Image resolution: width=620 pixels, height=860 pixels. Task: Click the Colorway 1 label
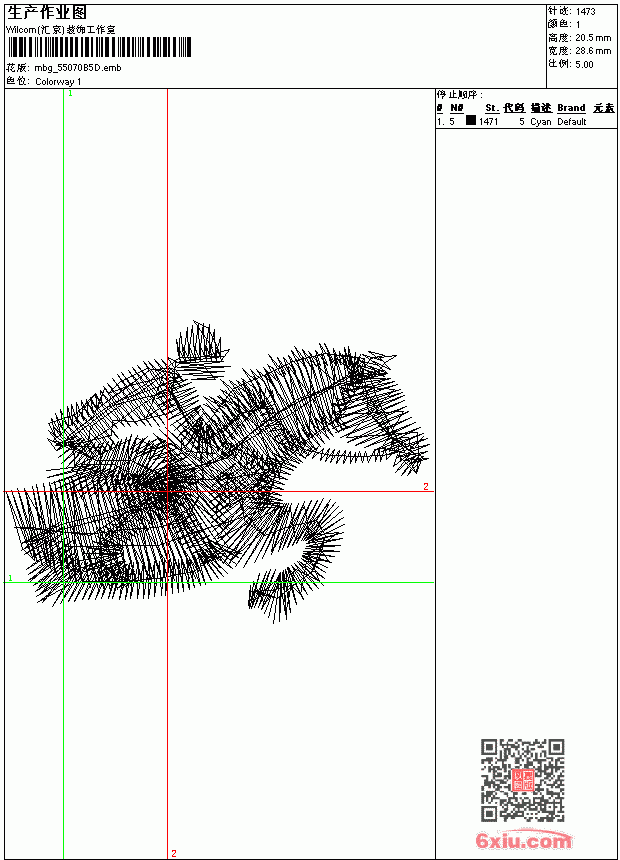click(58, 82)
